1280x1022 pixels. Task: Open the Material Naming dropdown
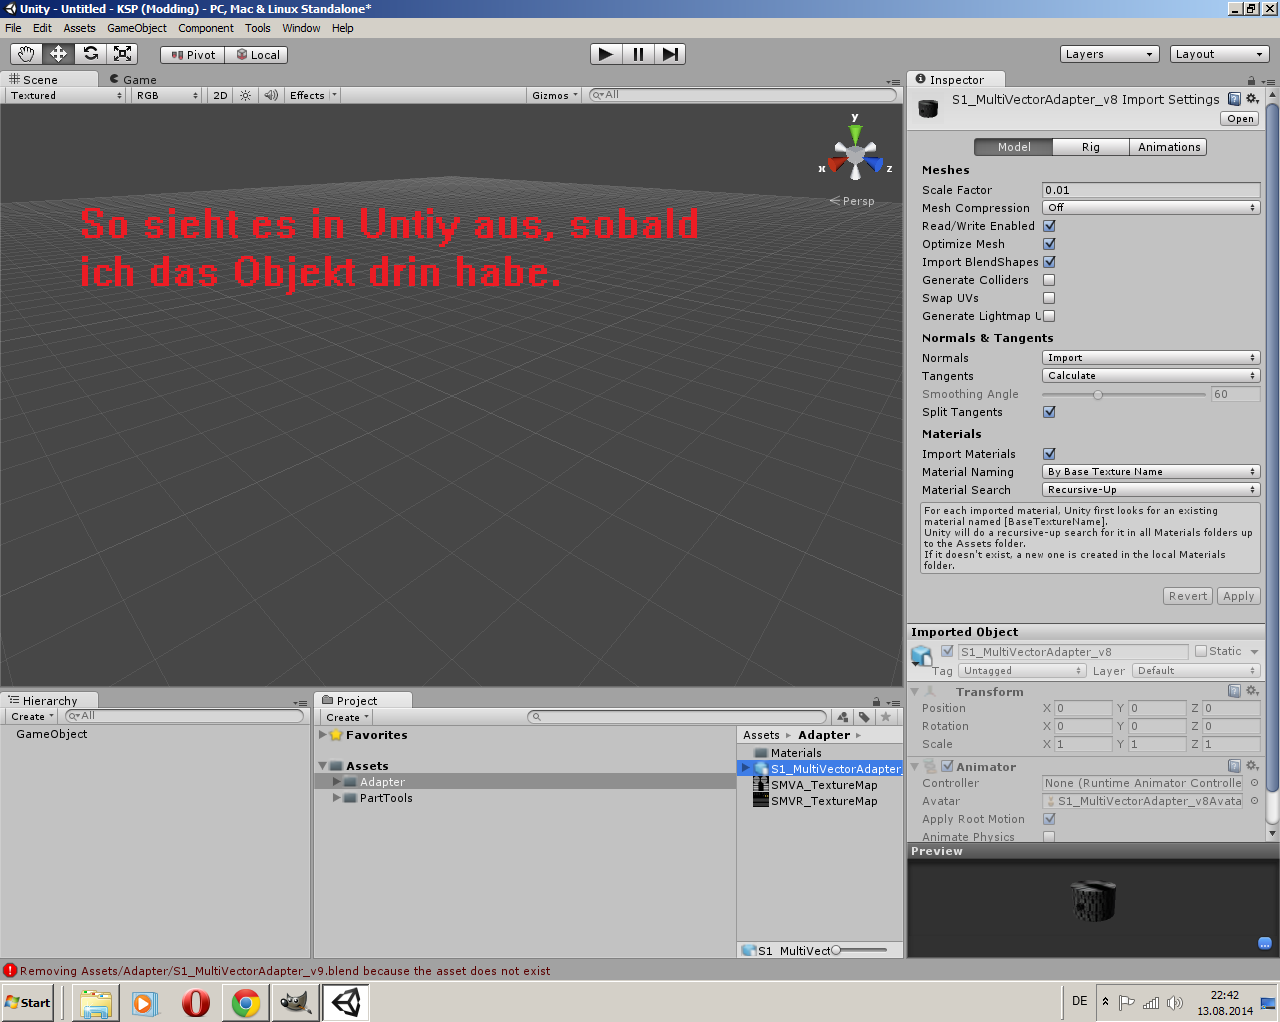coord(1150,472)
